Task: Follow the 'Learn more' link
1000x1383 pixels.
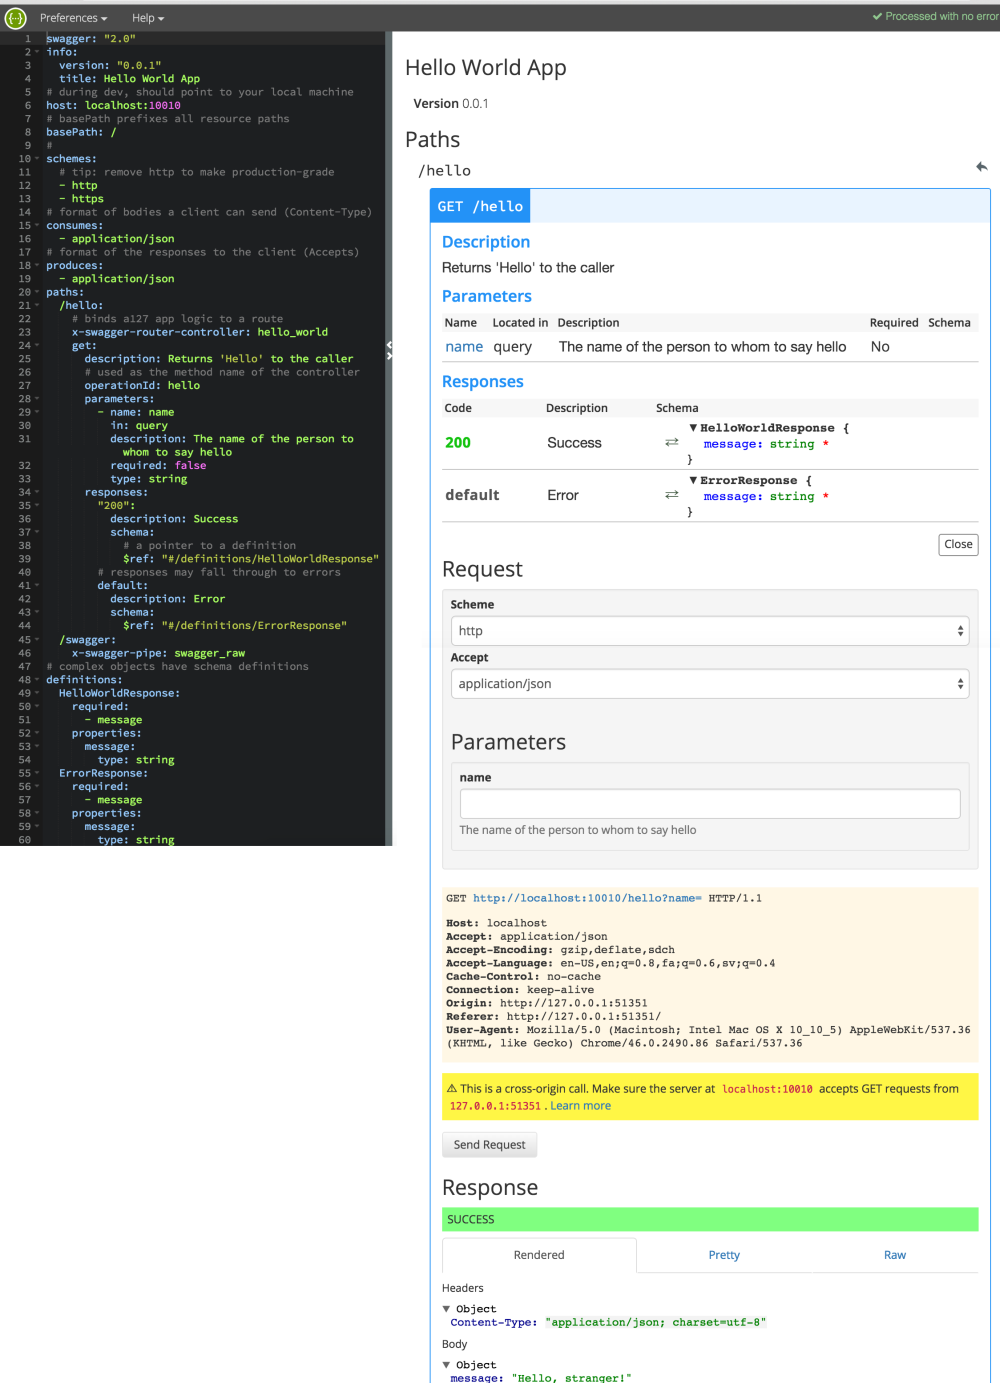Action: coord(580,1106)
